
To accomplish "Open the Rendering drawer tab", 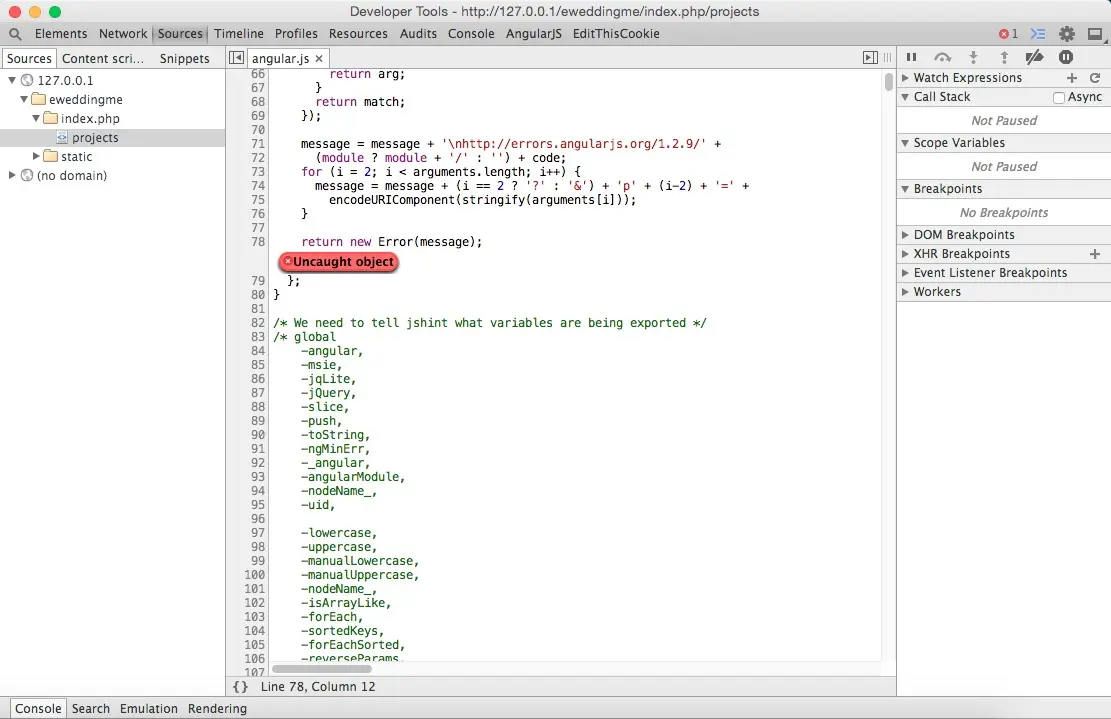I will (218, 708).
